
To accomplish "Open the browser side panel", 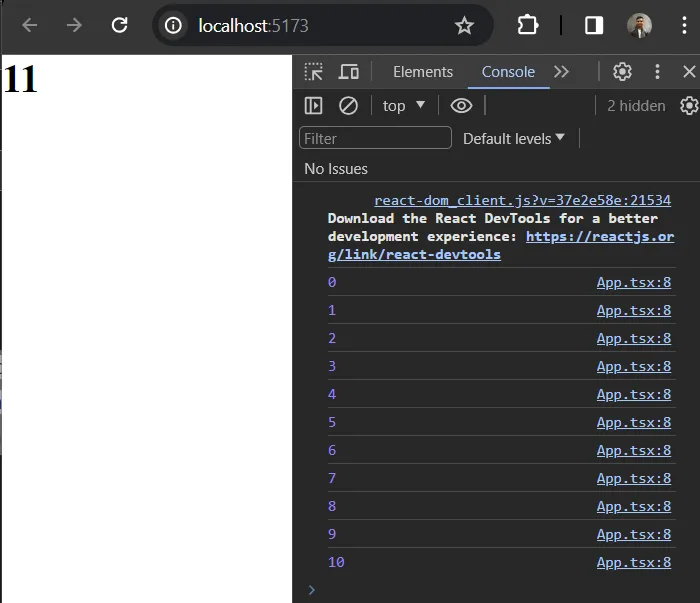I will tap(594, 25).
